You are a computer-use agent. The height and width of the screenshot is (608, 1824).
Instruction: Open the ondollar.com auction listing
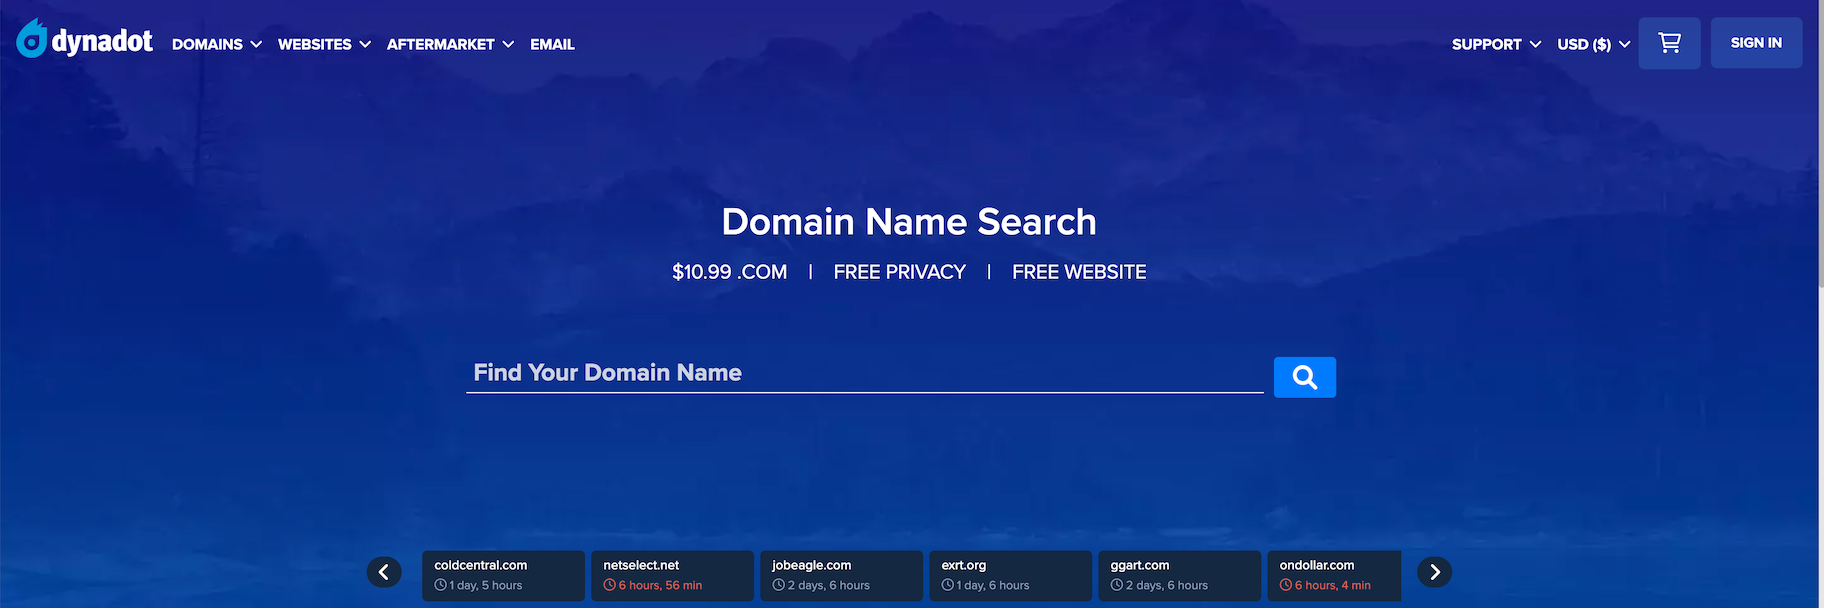point(1334,575)
